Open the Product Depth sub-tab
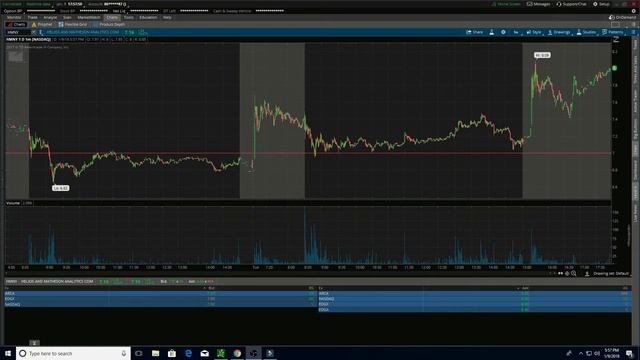 point(109,24)
